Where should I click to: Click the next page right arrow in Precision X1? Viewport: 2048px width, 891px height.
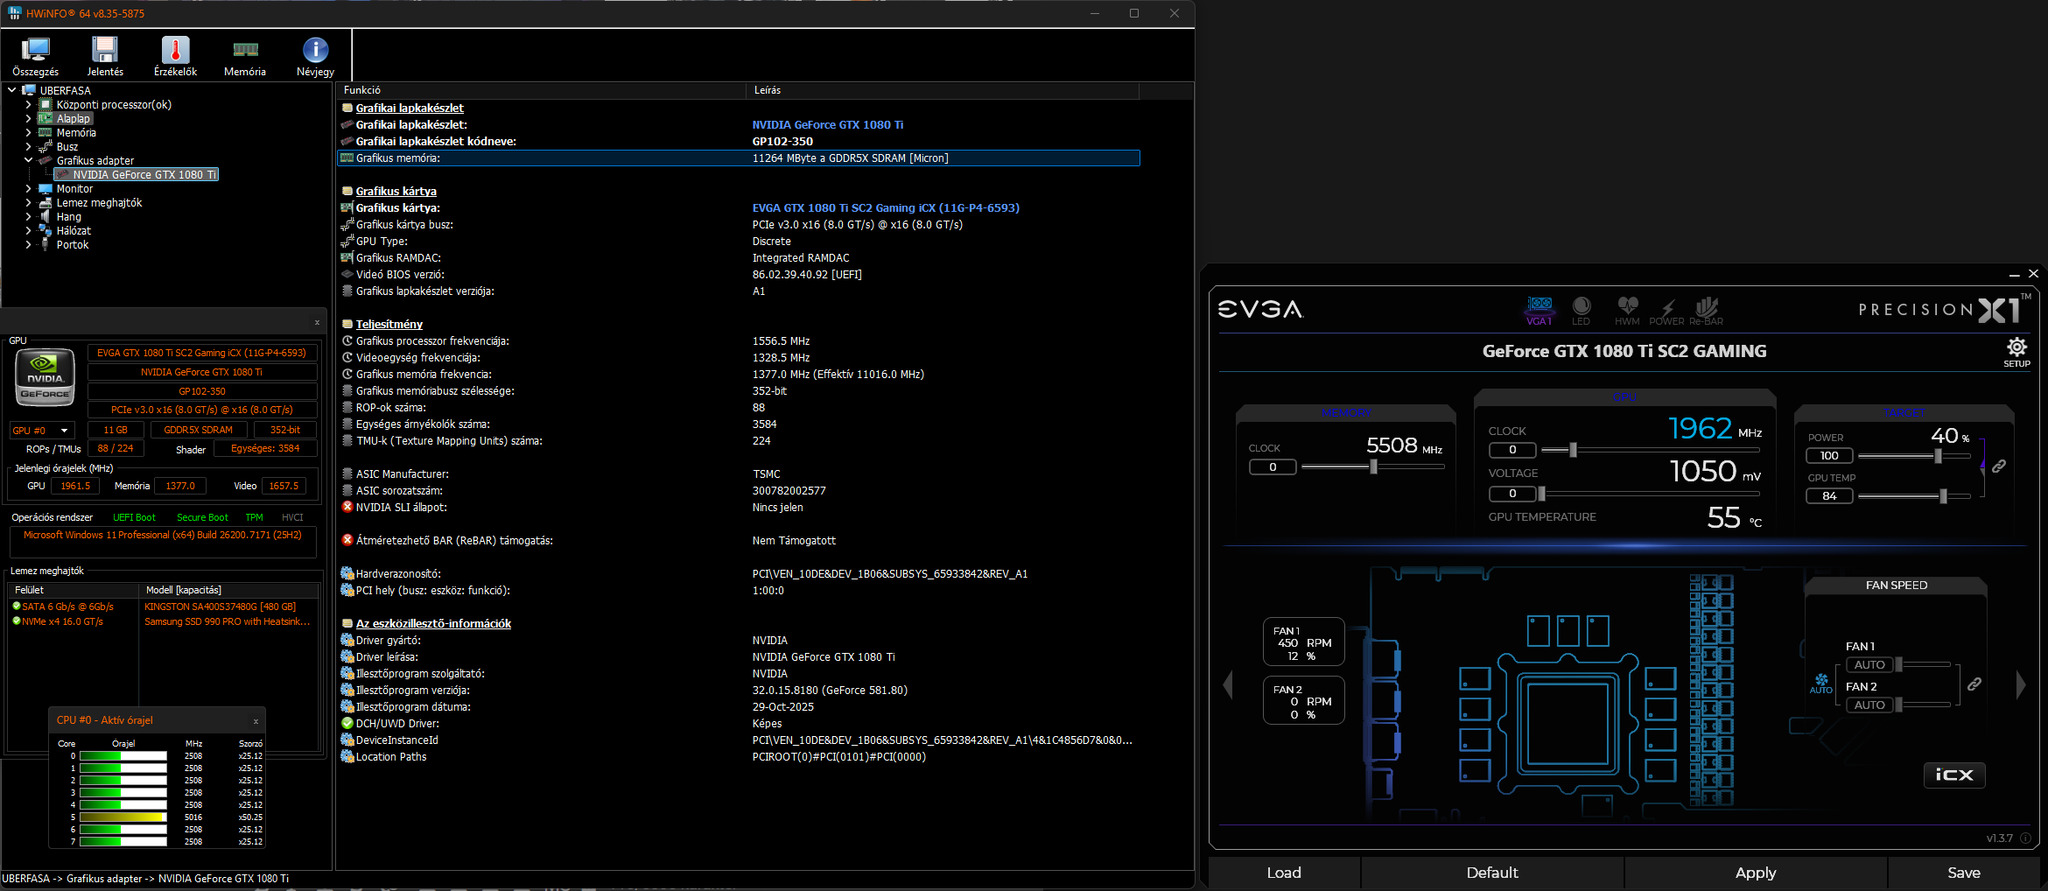click(x=2020, y=685)
